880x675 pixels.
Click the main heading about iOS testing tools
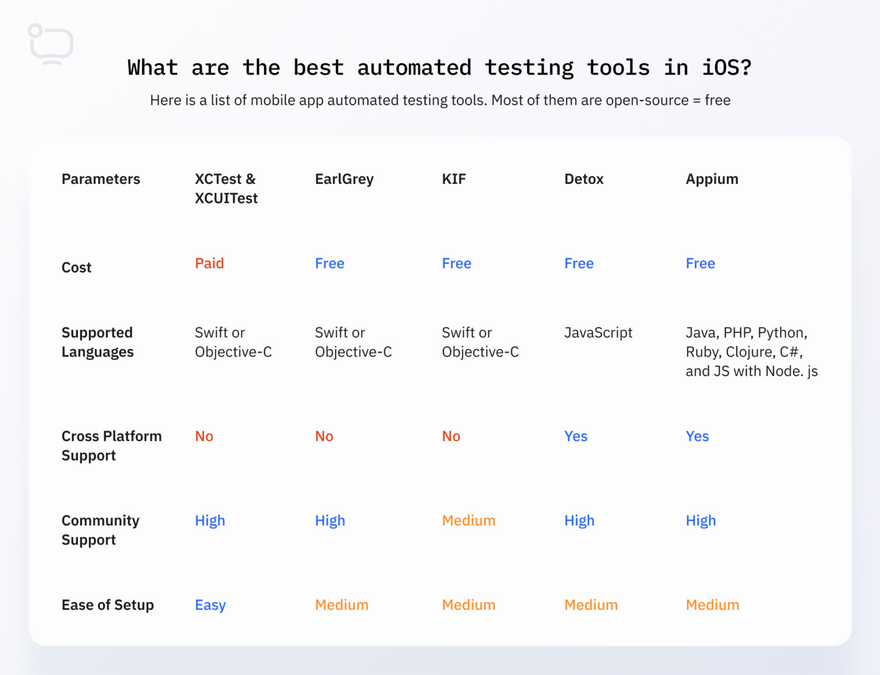[439, 67]
